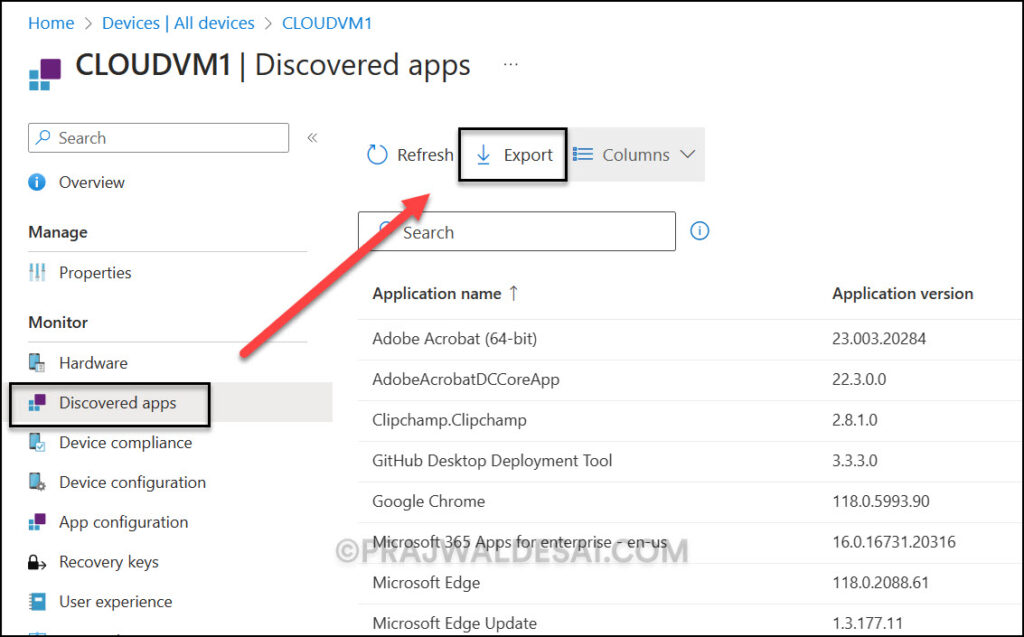The height and width of the screenshot is (637, 1024).
Task: Click version 23.003.20284
Action: (879, 338)
